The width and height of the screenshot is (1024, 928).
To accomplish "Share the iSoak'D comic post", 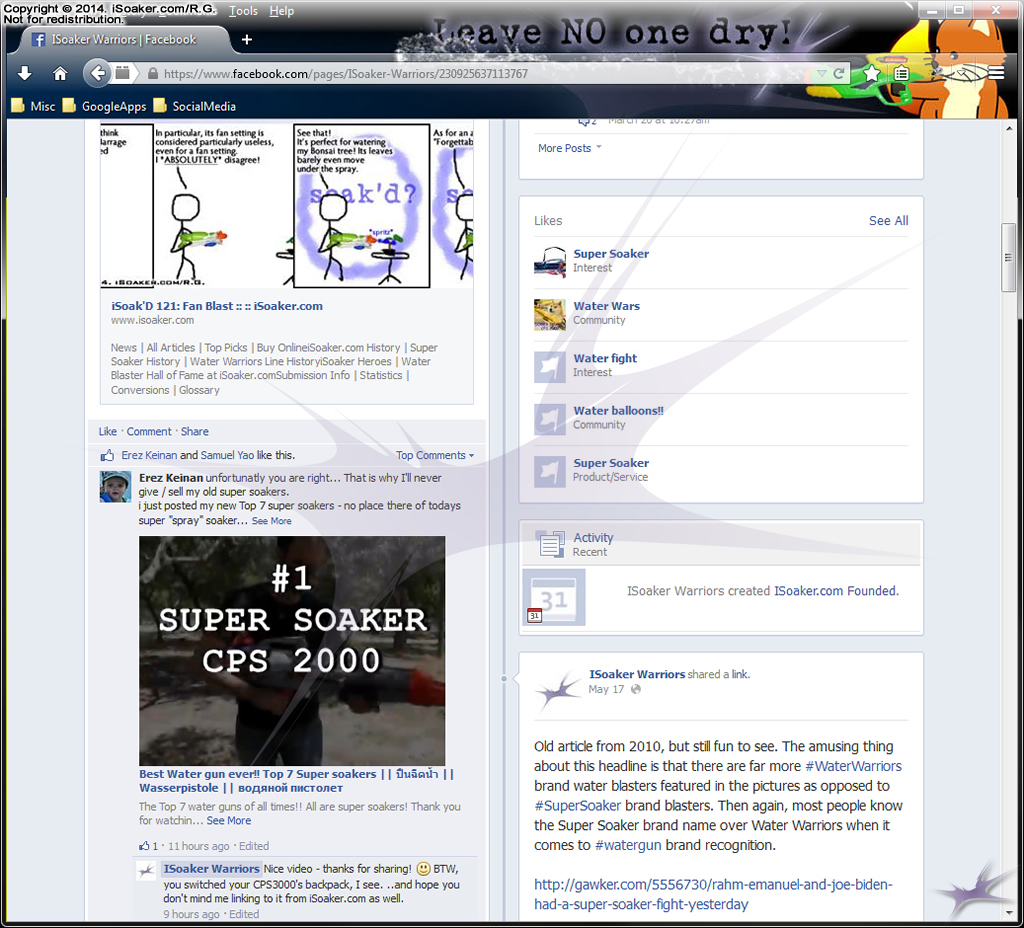I will 195,432.
